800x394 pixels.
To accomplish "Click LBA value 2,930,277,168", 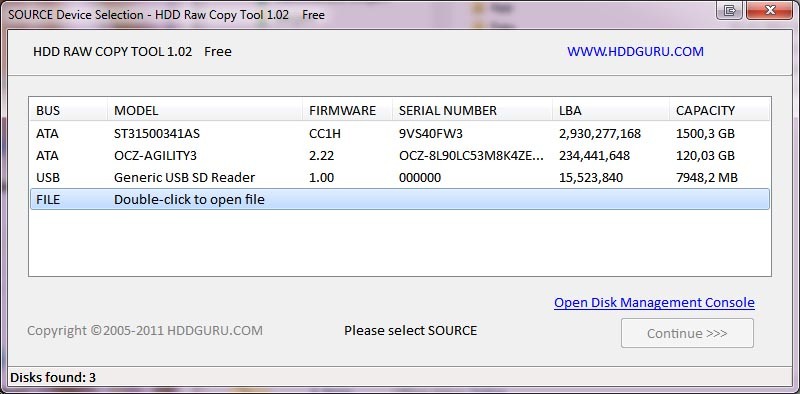I will tap(600, 134).
